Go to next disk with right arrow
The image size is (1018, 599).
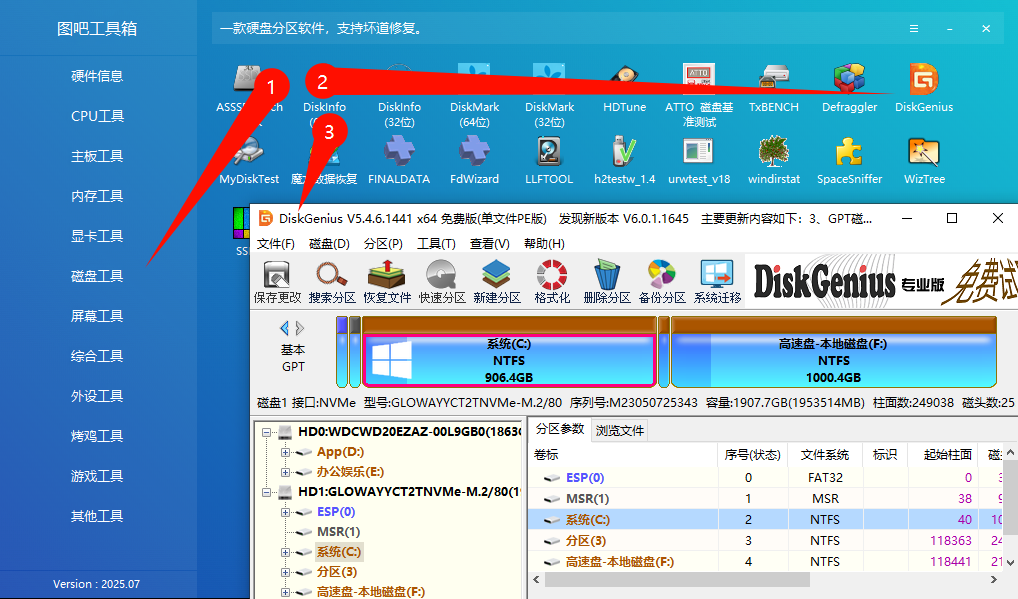point(299,328)
